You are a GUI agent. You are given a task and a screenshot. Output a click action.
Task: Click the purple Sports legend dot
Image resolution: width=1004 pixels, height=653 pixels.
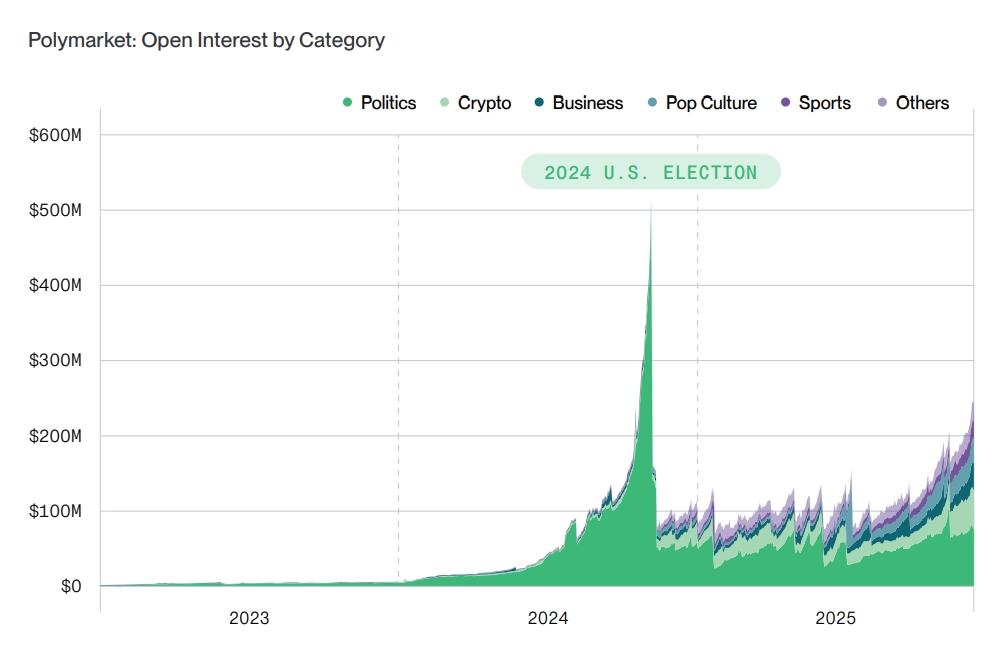coord(786,103)
